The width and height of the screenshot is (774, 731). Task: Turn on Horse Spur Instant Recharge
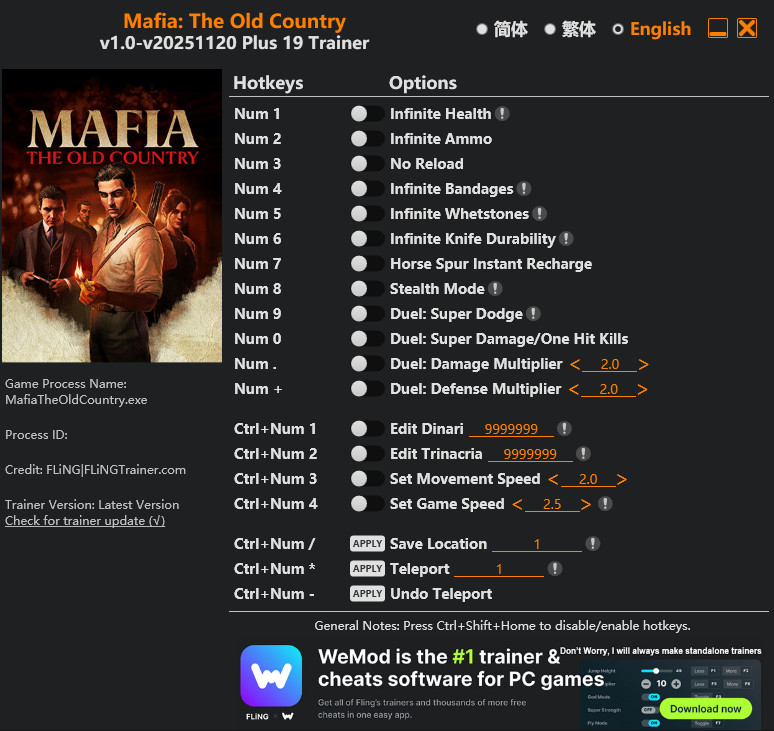[367, 264]
